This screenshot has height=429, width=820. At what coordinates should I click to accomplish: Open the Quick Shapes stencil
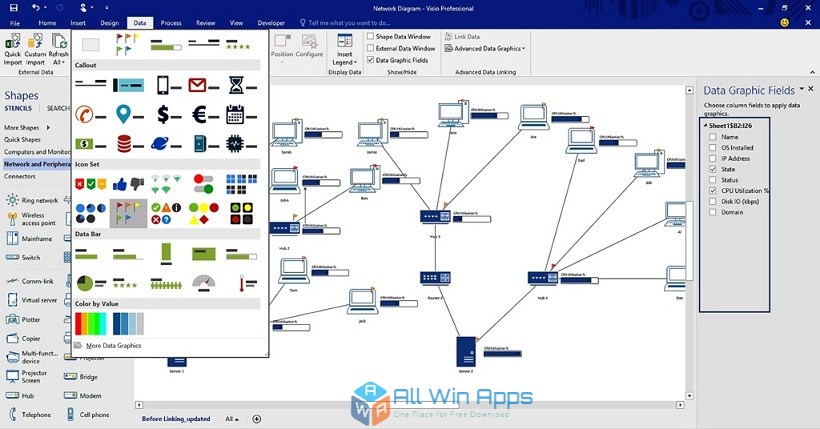click(x=22, y=140)
